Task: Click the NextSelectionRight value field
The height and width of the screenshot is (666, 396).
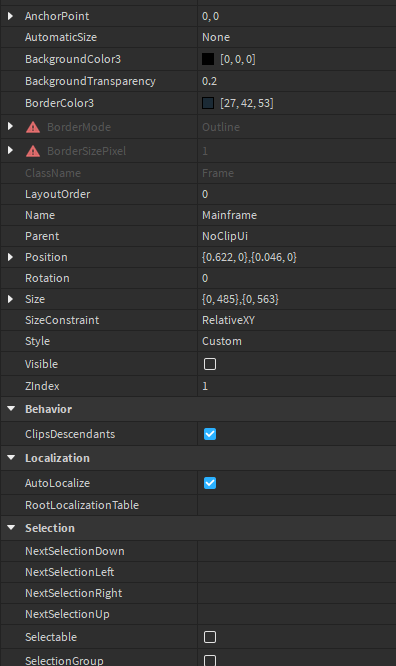Action: (297, 593)
